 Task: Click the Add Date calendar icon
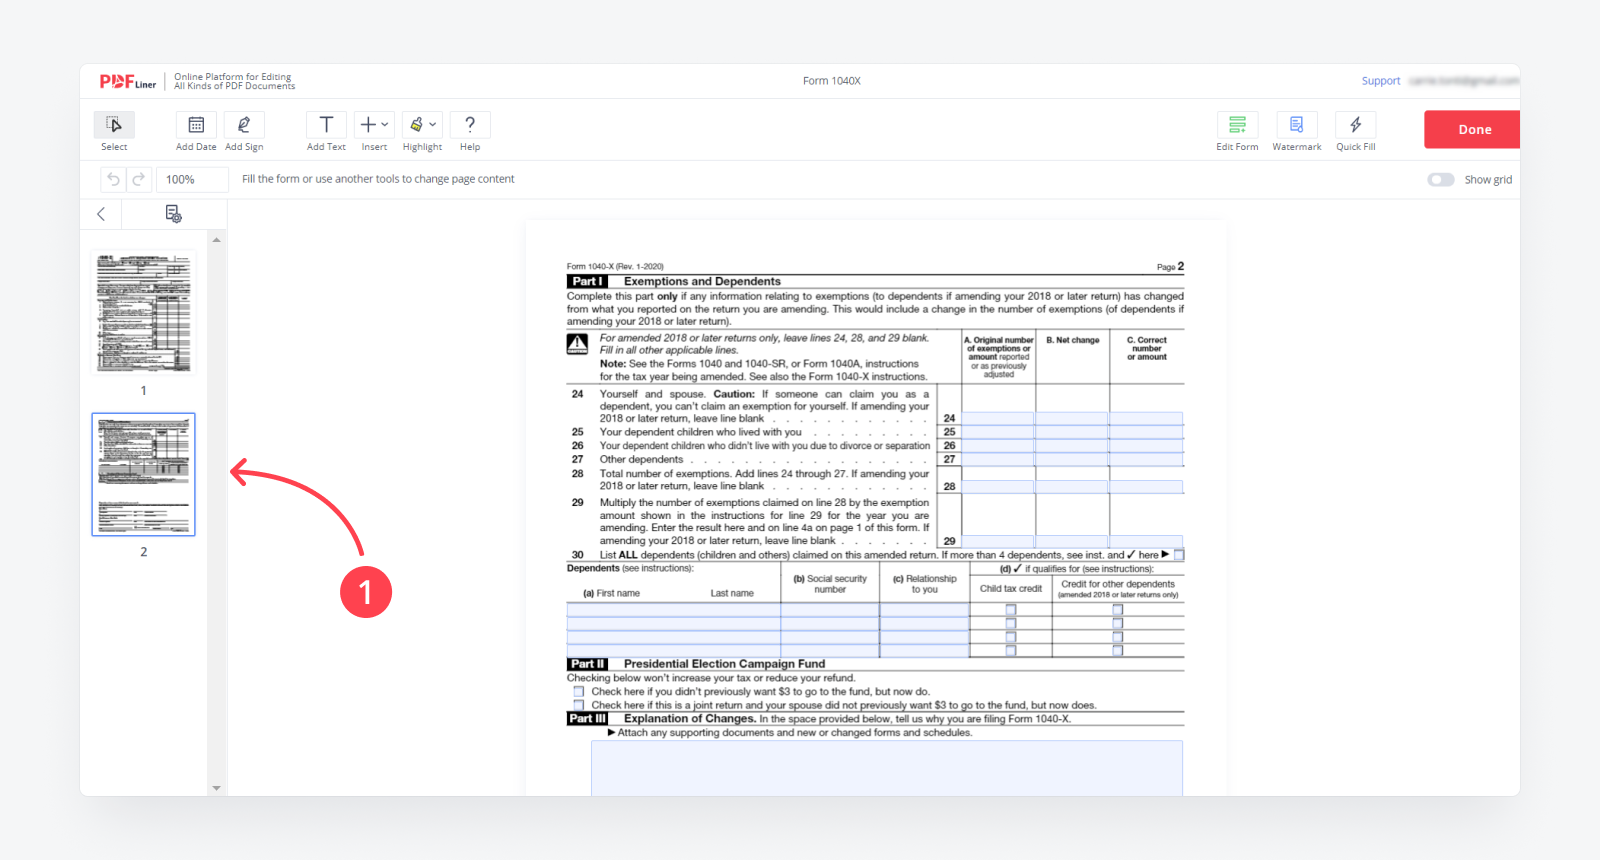196,125
